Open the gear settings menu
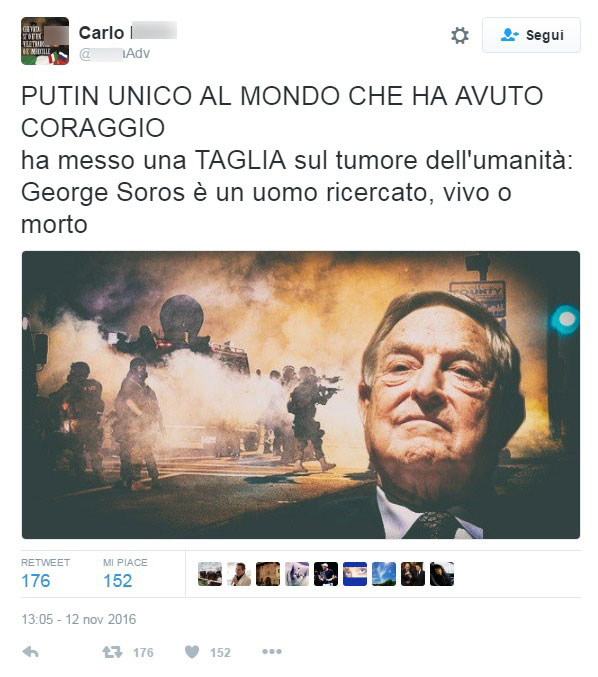 pyautogui.click(x=460, y=35)
